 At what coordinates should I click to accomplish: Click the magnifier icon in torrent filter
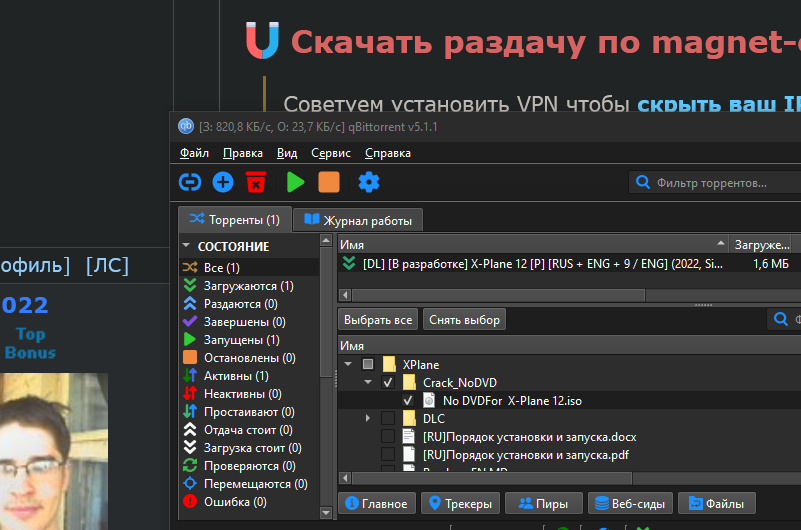[x=643, y=182]
